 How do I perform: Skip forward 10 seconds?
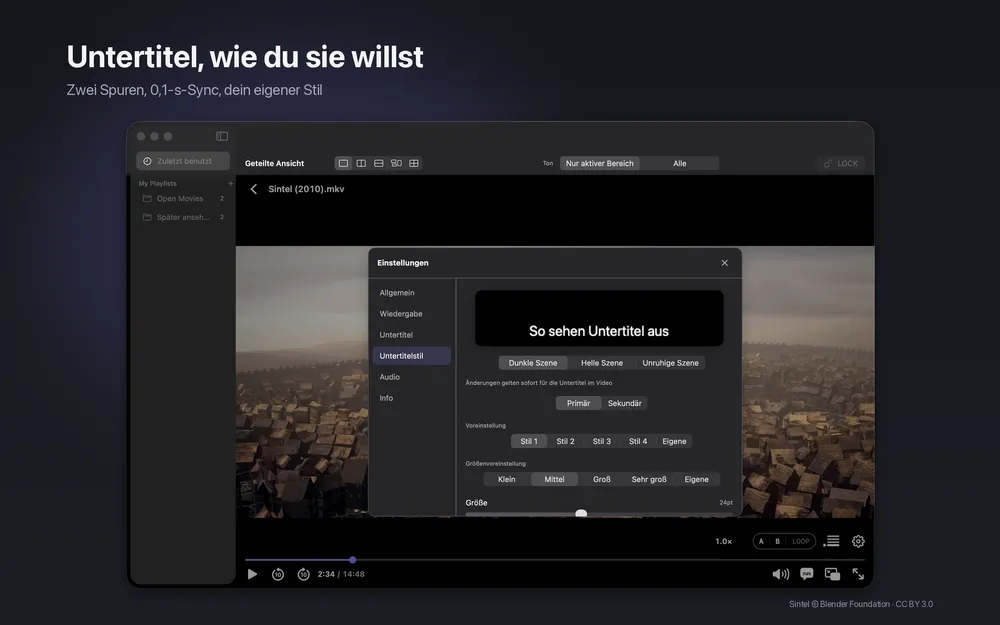click(303, 574)
